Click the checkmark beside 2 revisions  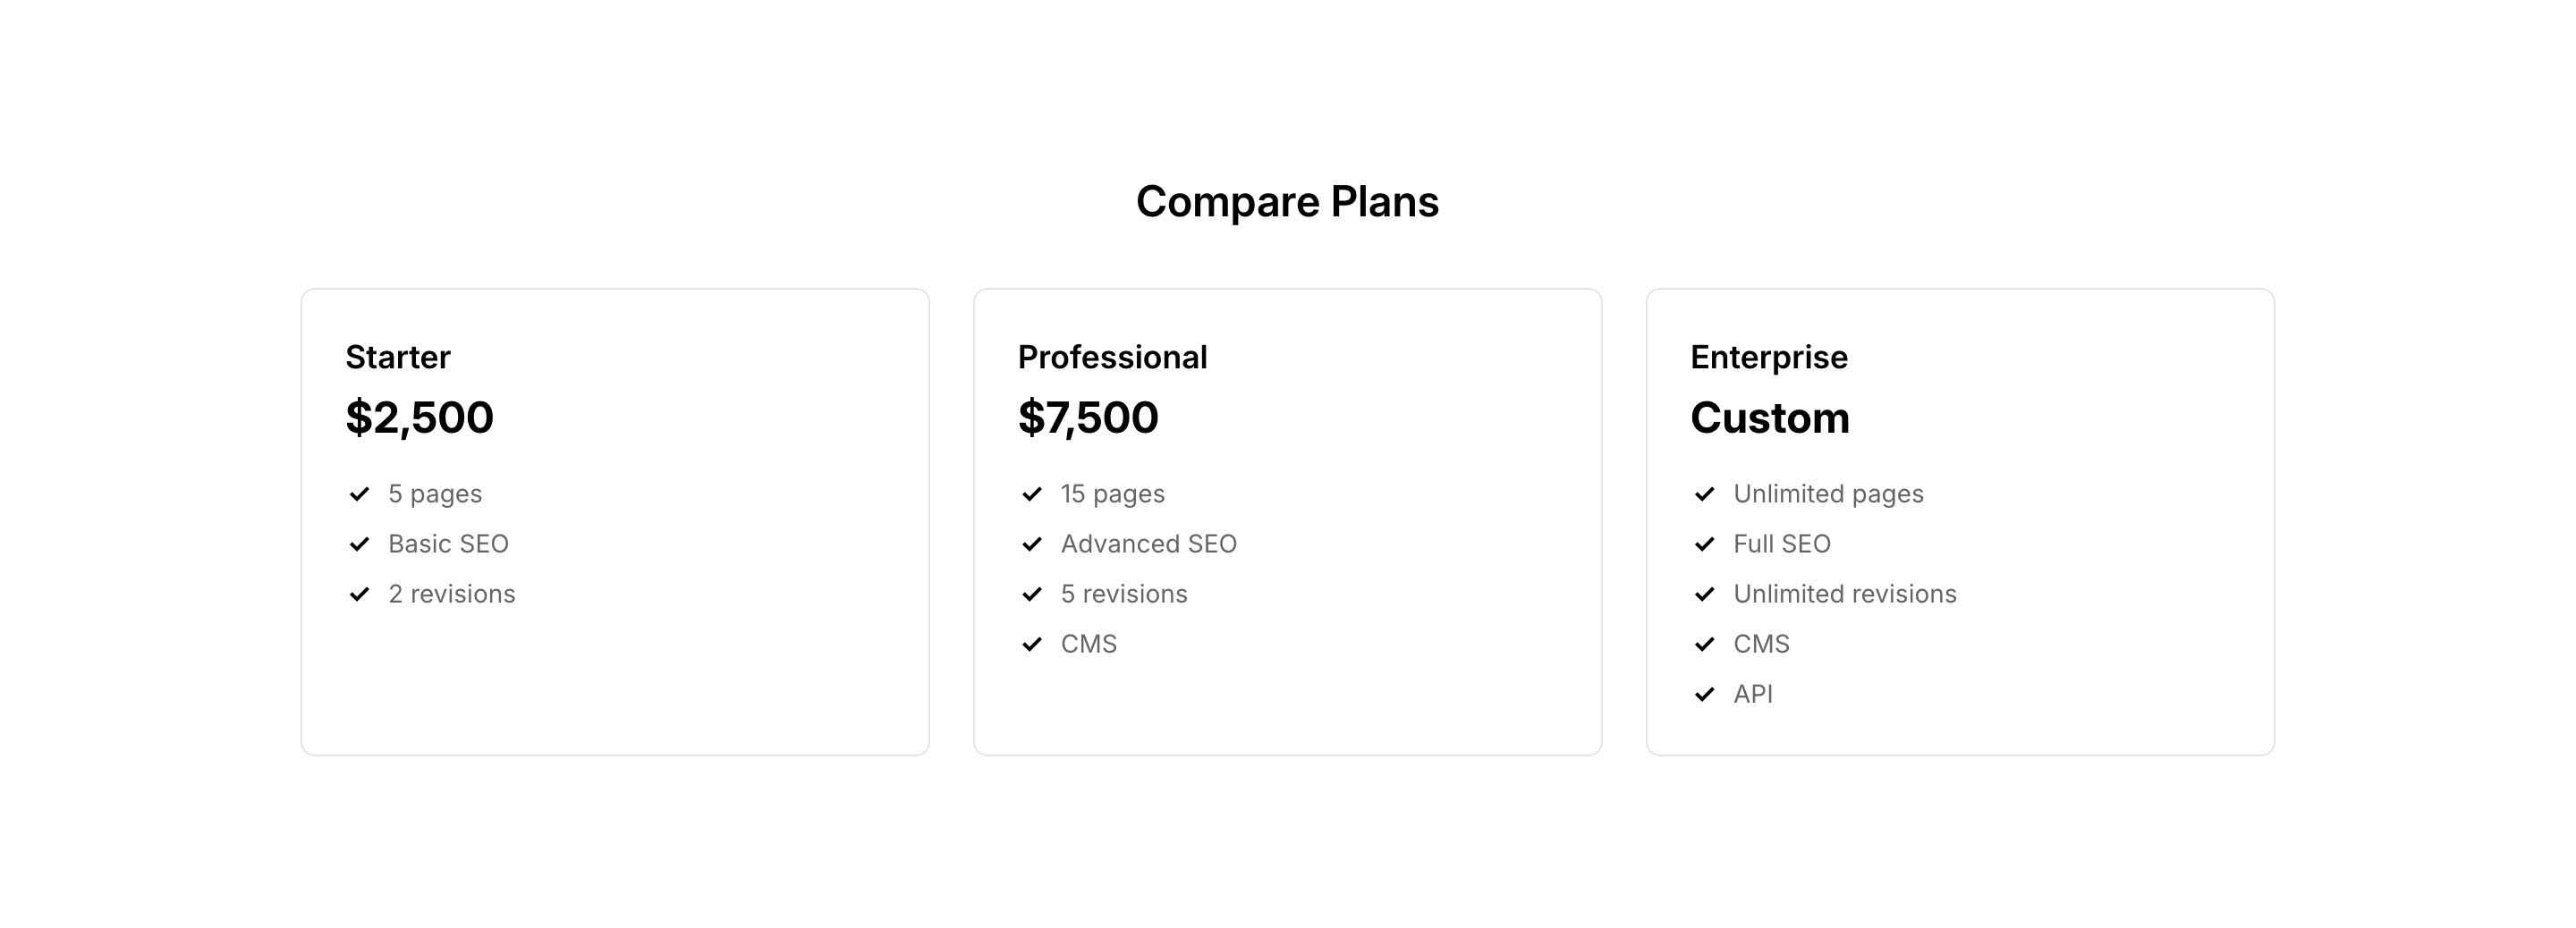(x=359, y=594)
